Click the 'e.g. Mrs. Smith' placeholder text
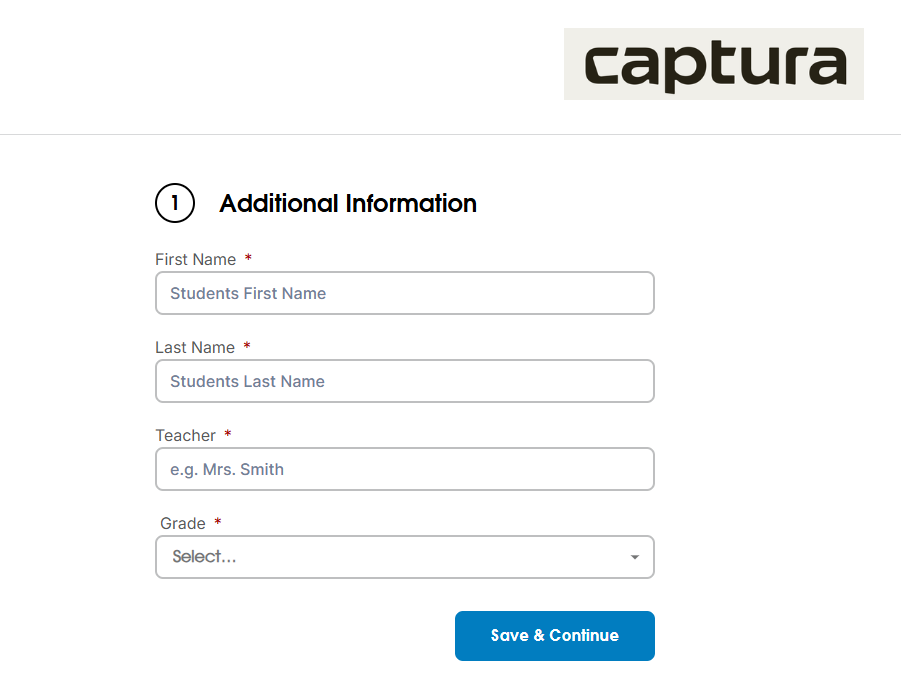This screenshot has width=901, height=689. pyautogui.click(x=227, y=469)
